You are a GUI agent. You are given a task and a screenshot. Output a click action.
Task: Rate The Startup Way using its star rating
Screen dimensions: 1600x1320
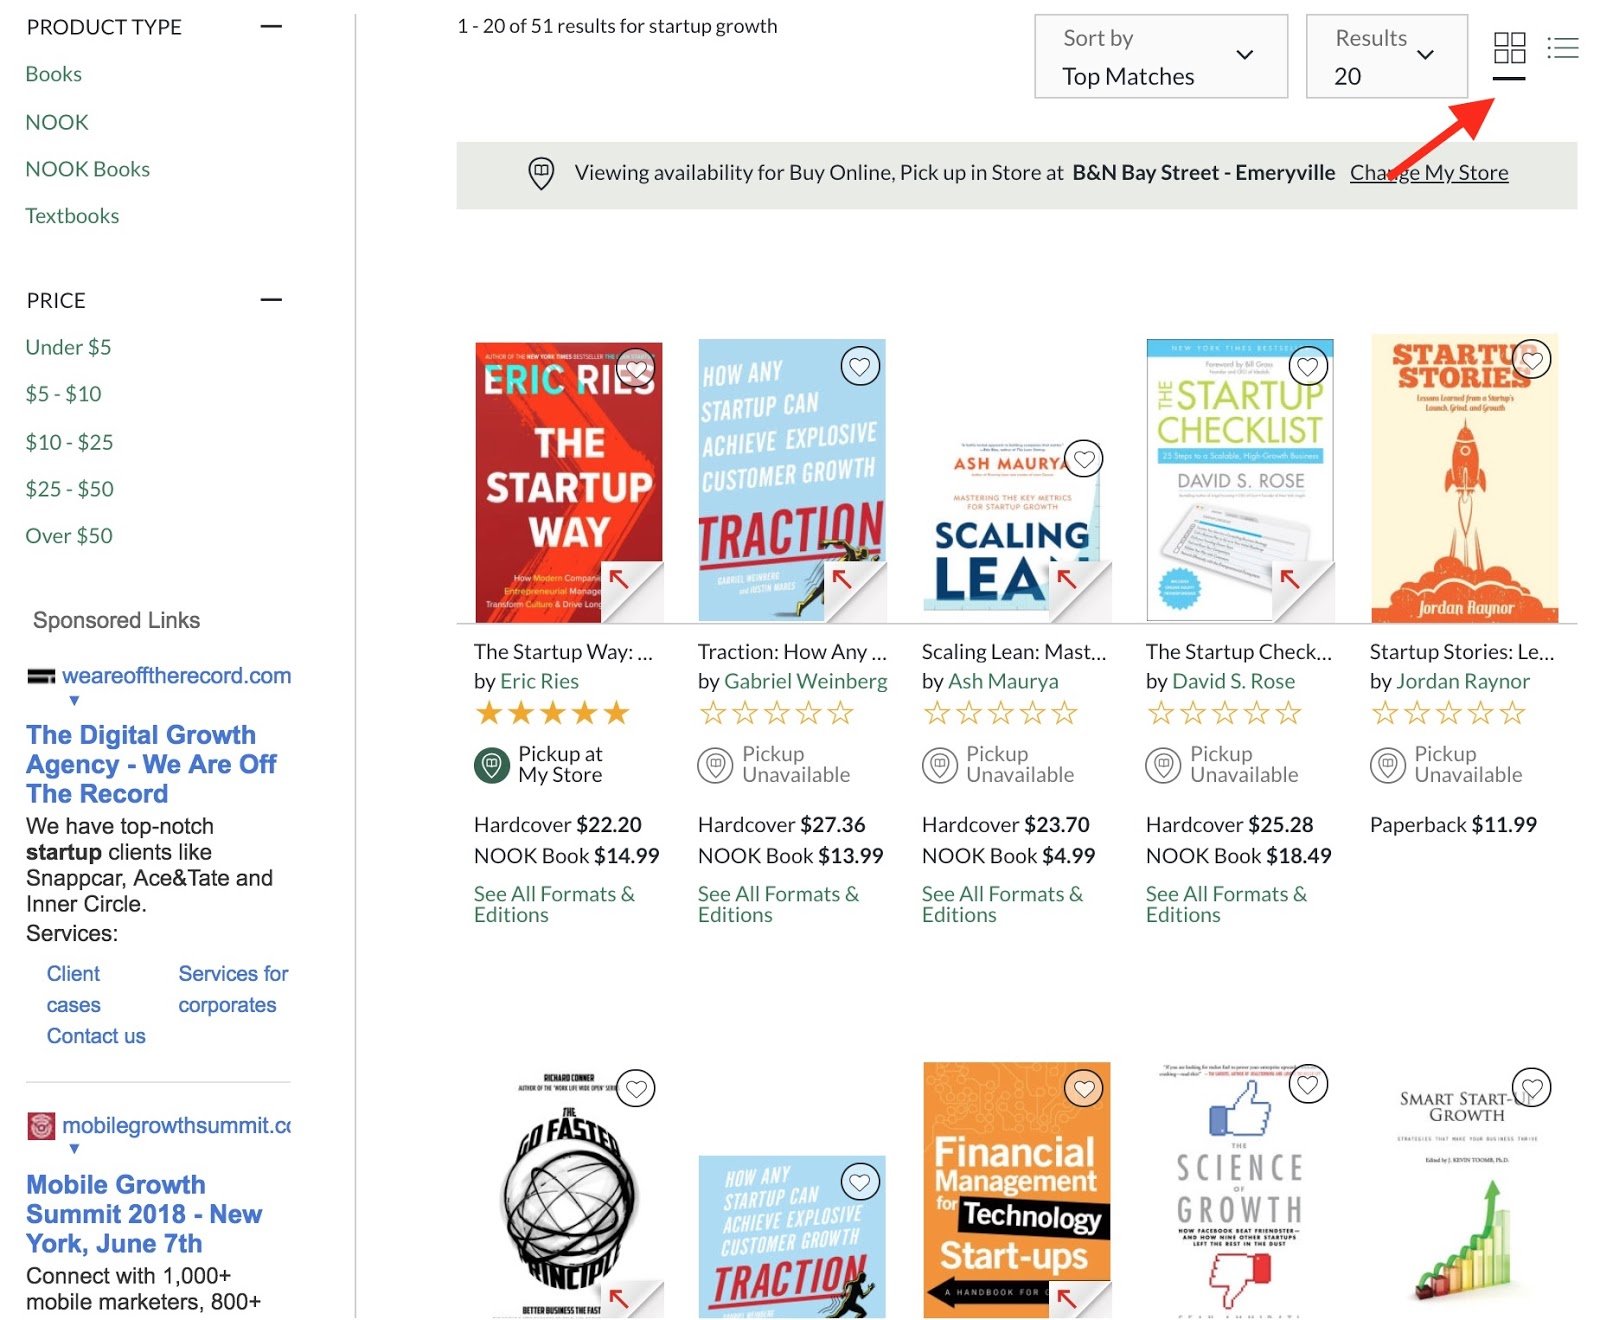553,713
